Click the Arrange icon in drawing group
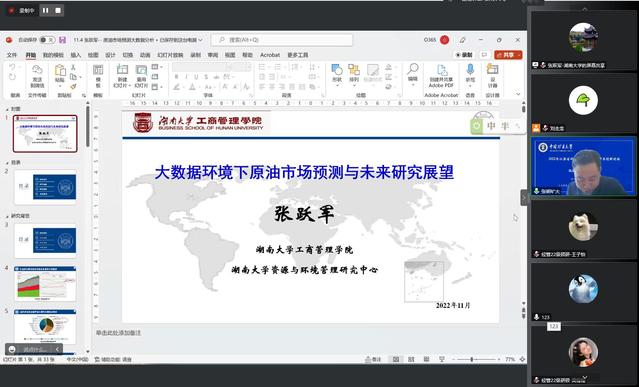Screen dimensions: 639x387 click(354, 70)
